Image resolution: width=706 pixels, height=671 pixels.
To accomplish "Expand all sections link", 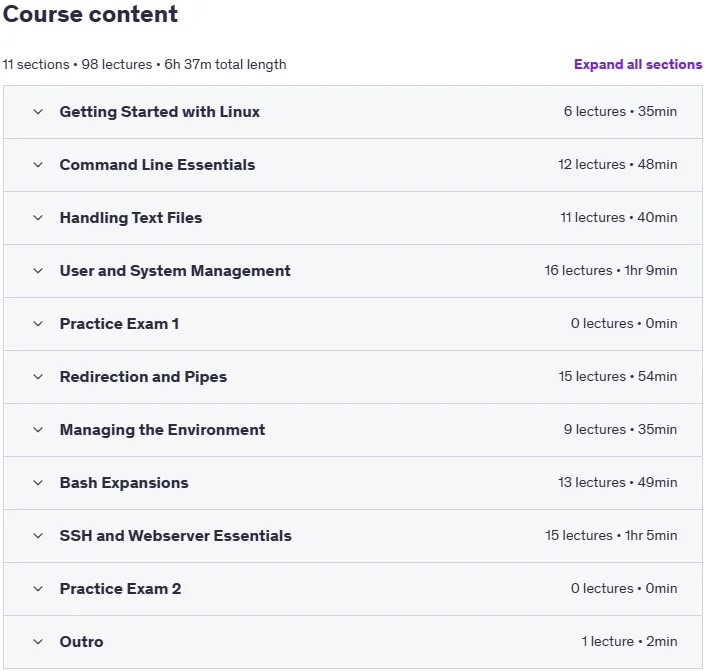I will pyautogui.click(x=638, y=64).
